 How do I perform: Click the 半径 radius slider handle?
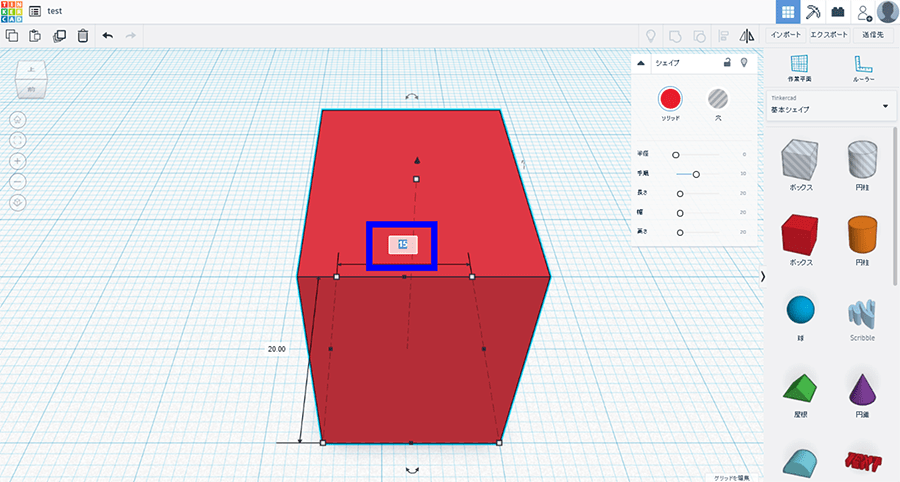click(x=676, y=155)
